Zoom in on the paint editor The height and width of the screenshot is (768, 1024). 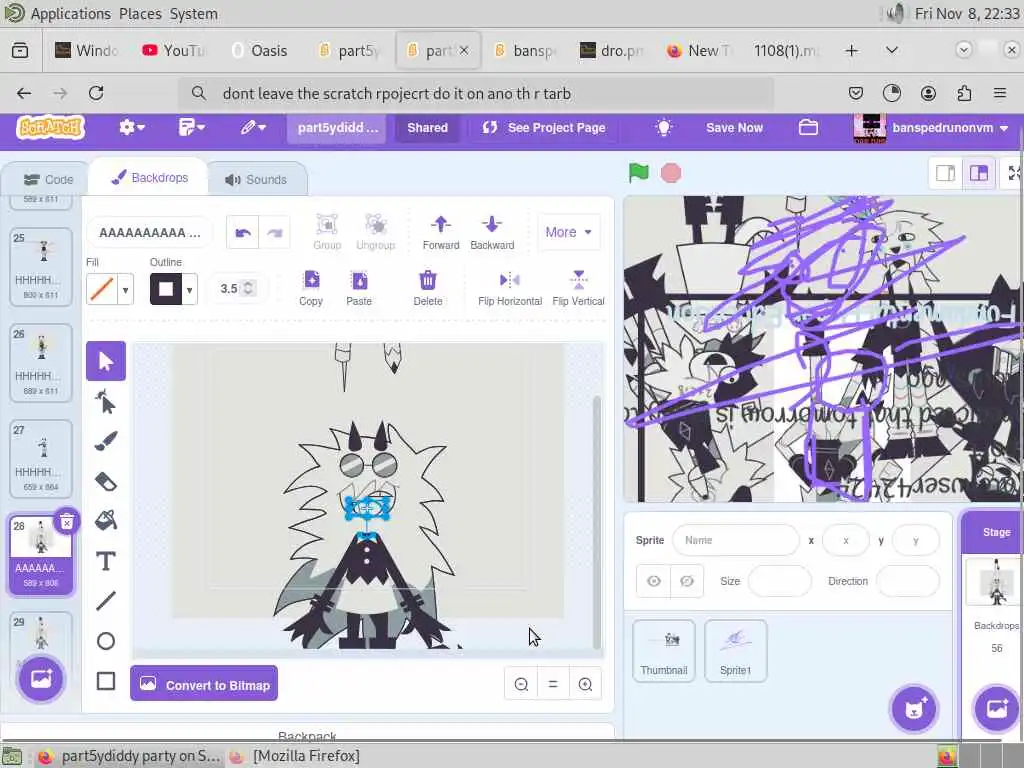pos(585,684)
